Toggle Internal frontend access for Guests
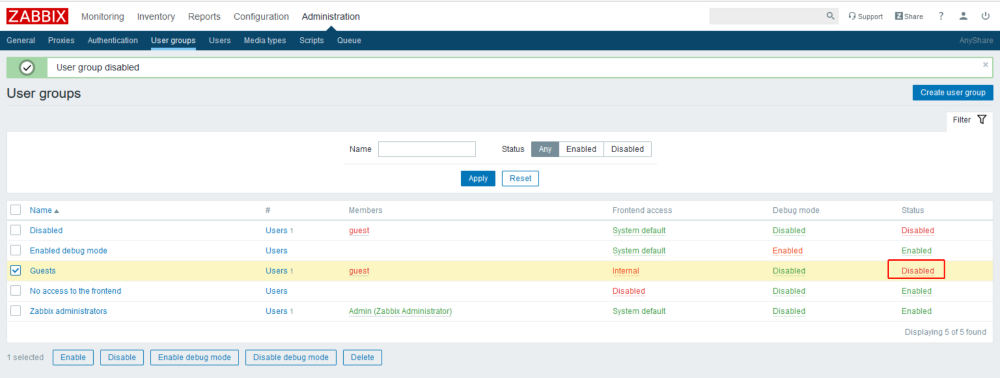Viewport: 1000px width, 378px height. tap(626, 271)
